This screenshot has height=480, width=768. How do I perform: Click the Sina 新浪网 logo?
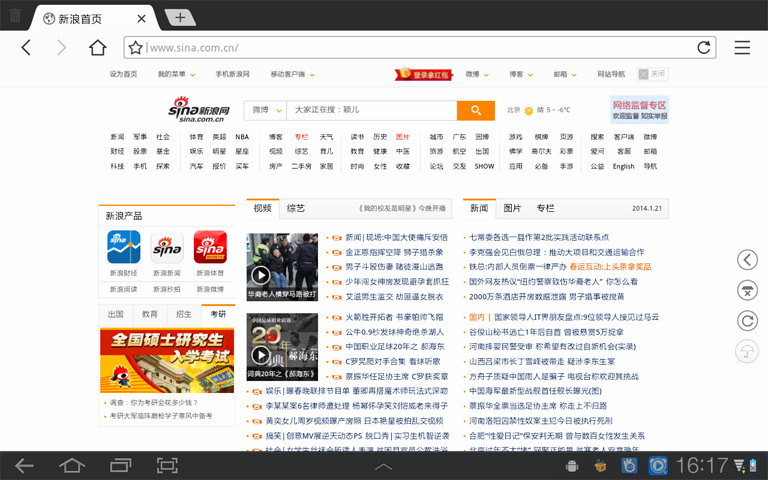199,109
